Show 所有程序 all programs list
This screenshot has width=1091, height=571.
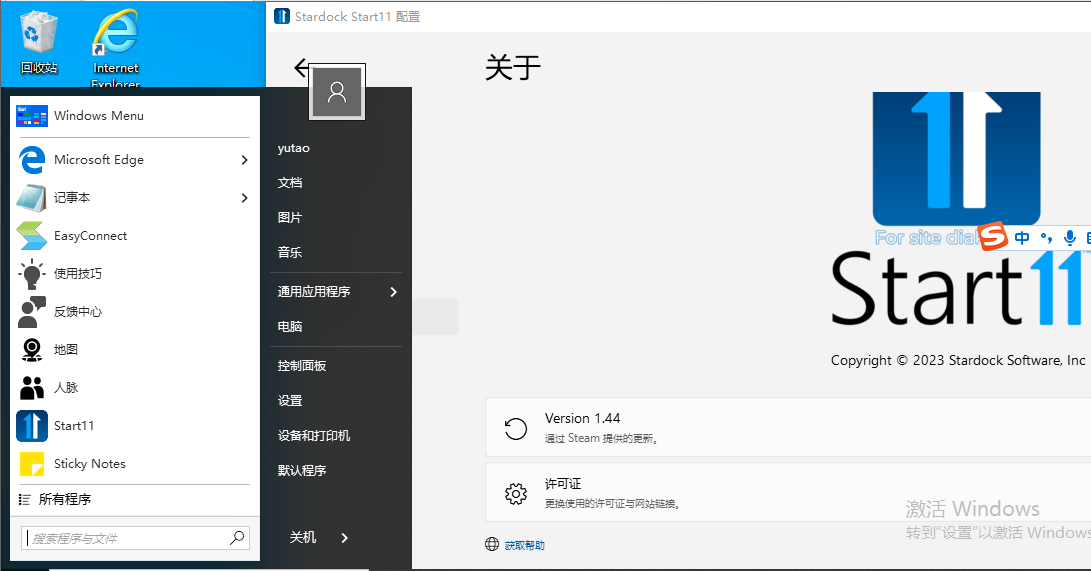(65, 499)
